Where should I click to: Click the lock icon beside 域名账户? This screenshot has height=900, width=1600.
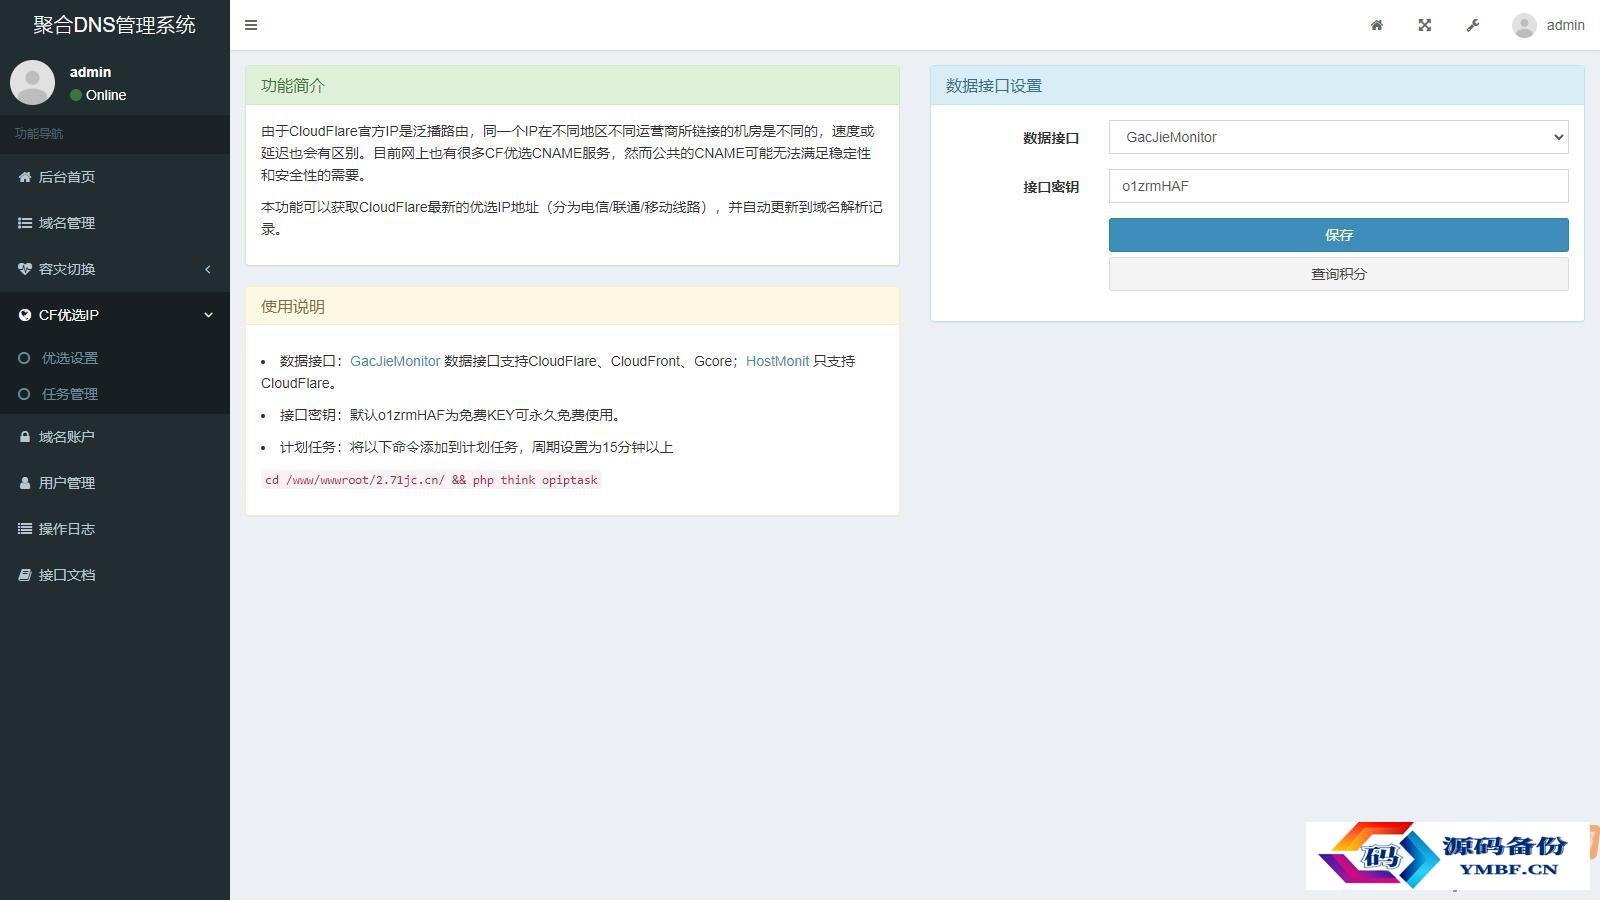(x=25, y=437)
